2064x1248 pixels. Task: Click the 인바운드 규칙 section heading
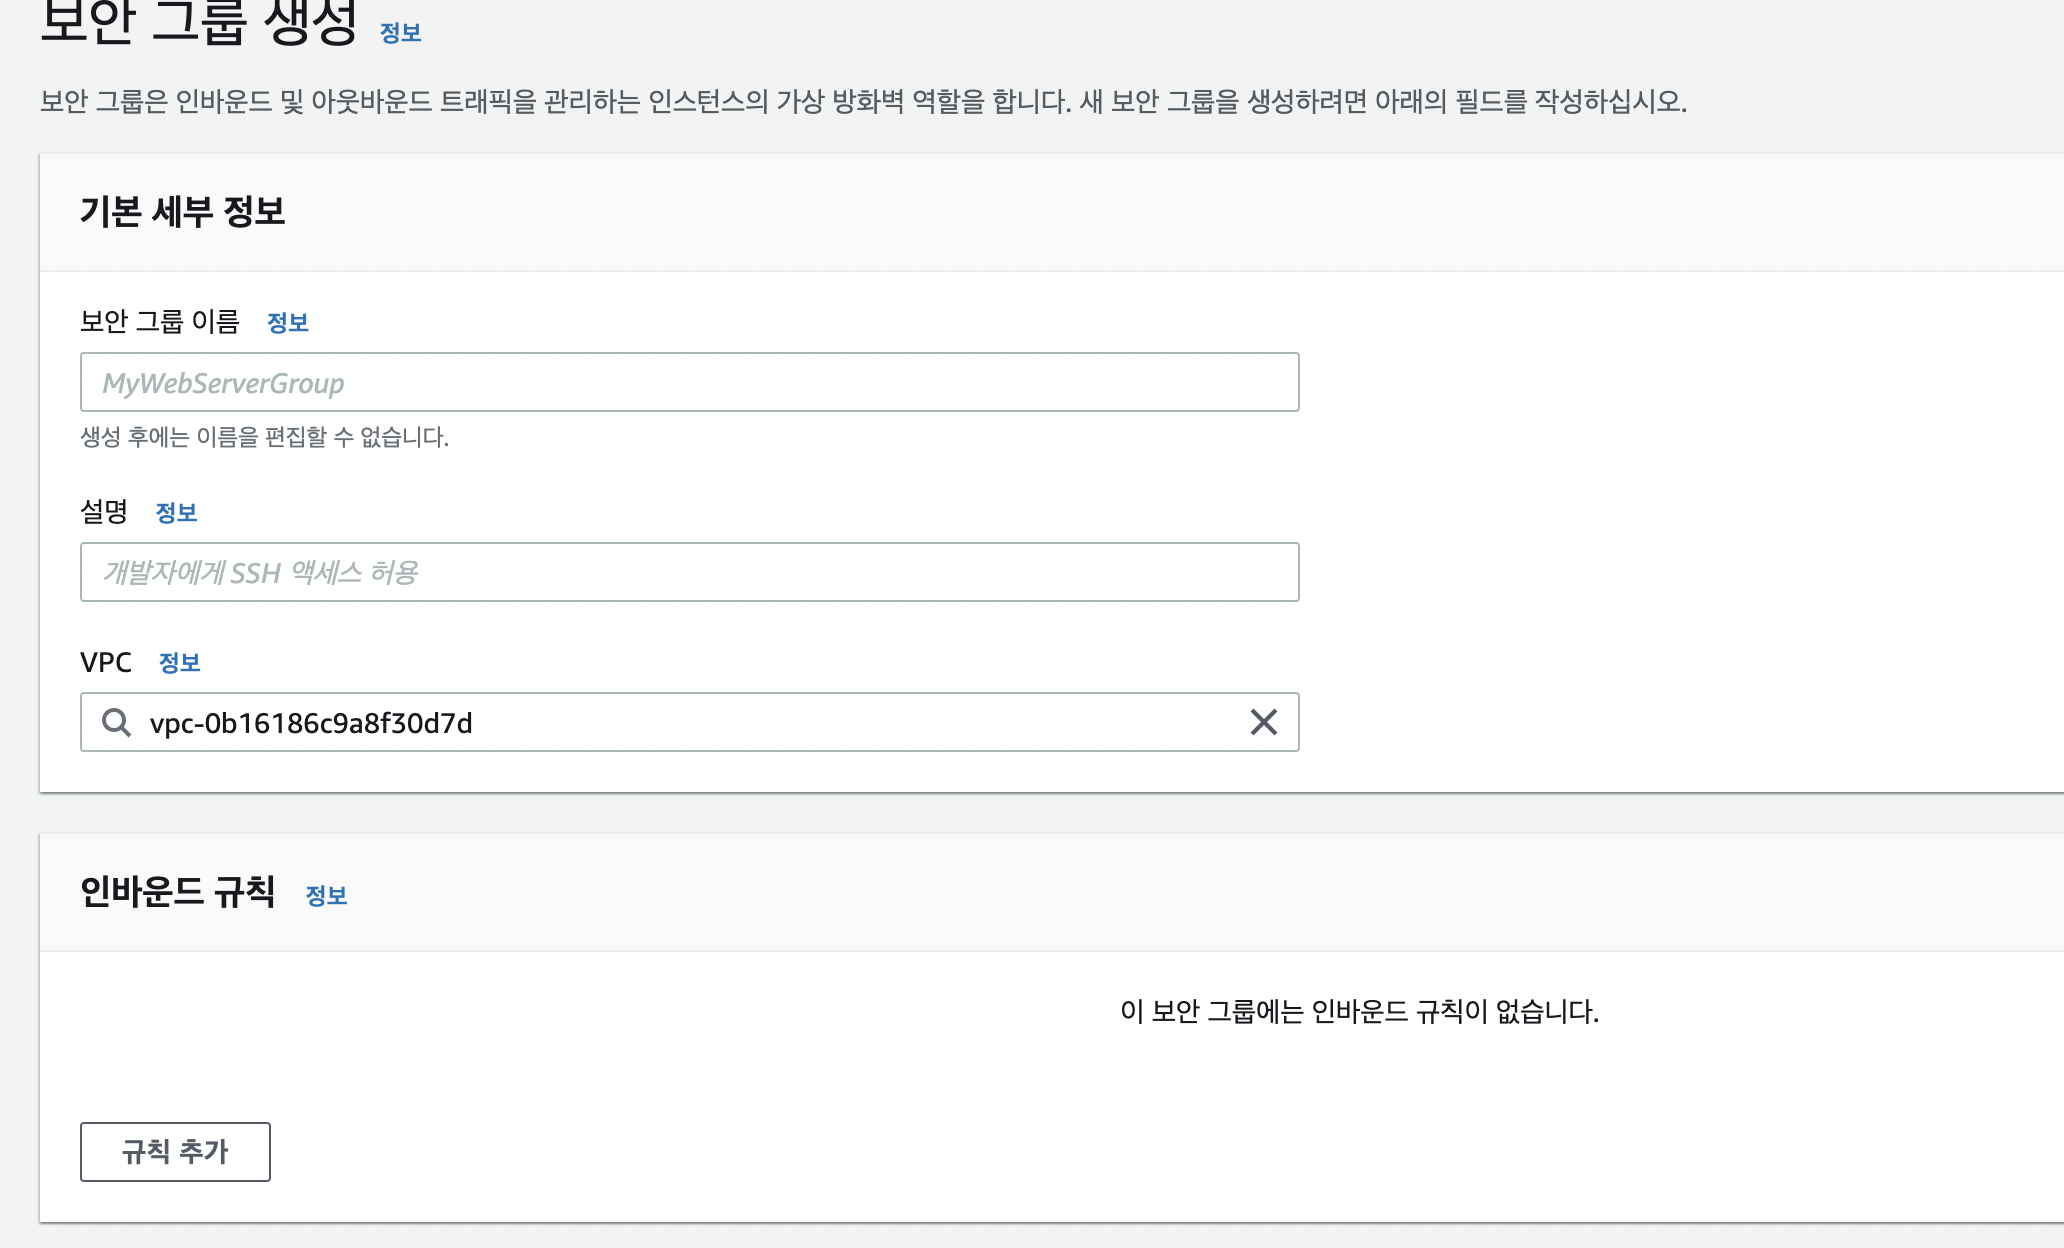[177, 892]
